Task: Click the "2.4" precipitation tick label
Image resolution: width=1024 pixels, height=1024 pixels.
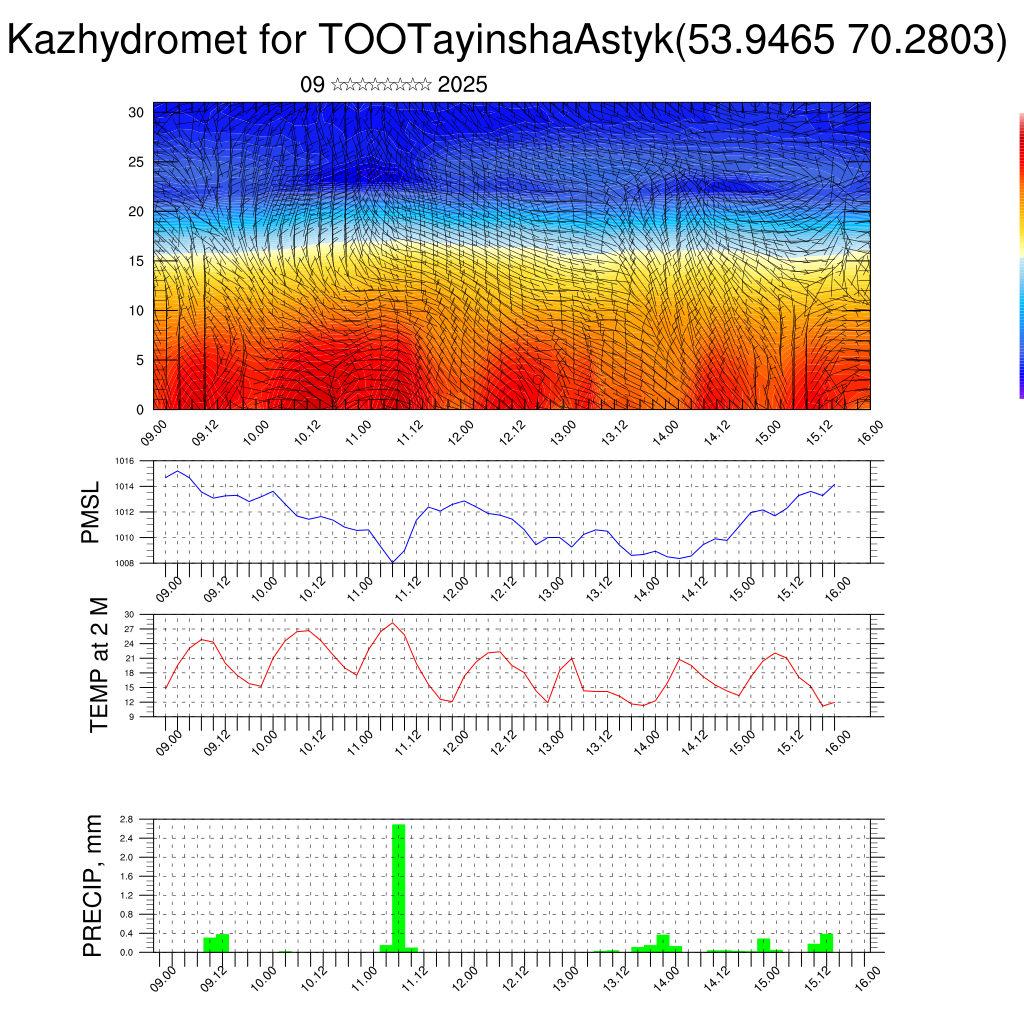Action: click(x=127, y=838)
